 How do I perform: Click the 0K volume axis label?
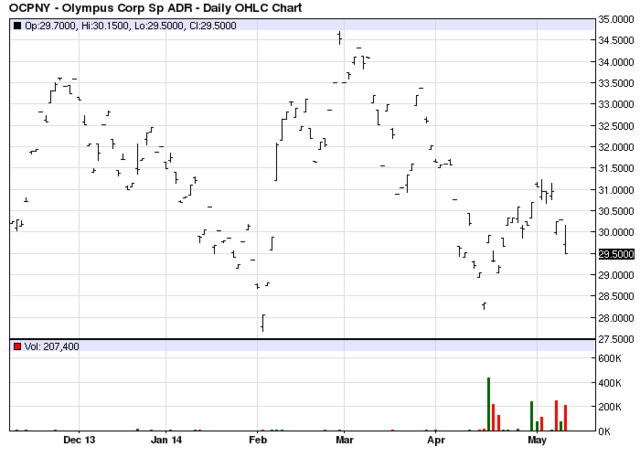click(x=604, y=432)
